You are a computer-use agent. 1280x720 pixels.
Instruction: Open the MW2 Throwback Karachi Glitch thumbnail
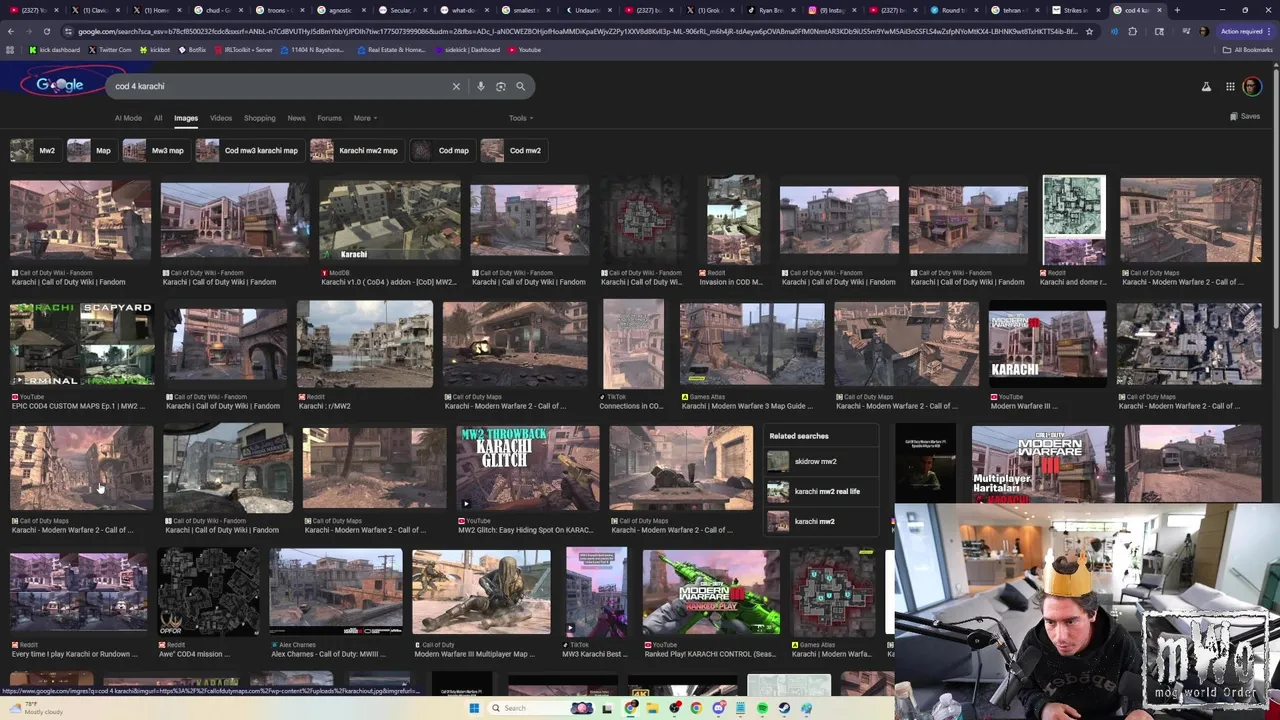[x=528, y=468]
